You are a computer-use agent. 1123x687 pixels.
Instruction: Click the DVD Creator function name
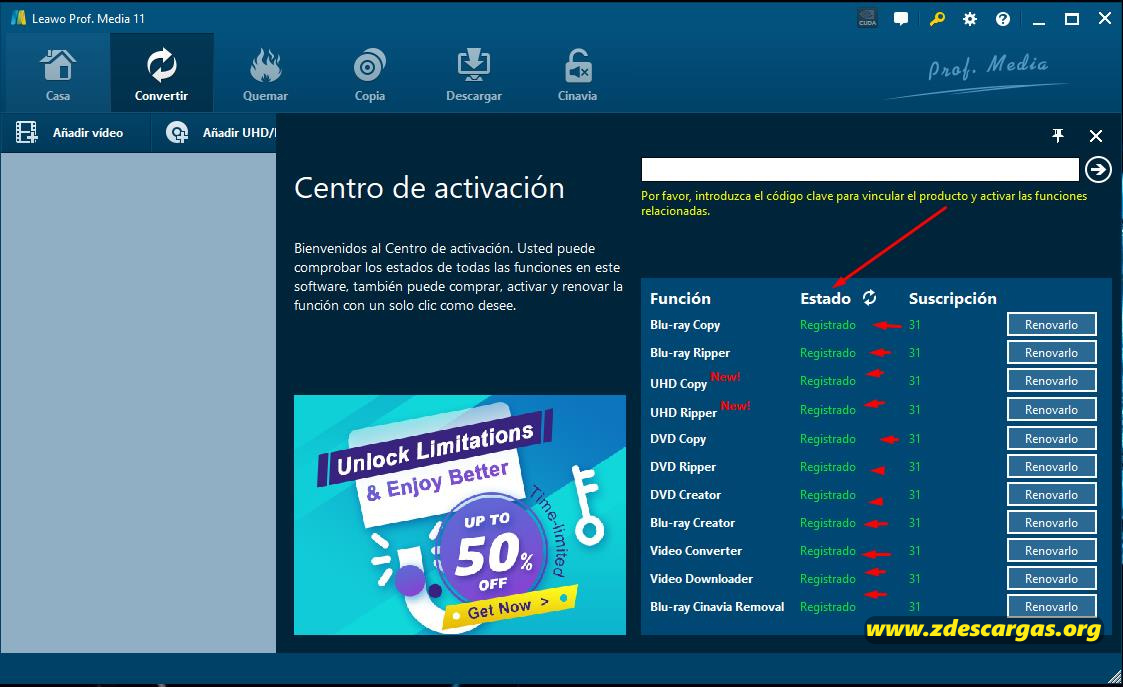coord(685,494)
